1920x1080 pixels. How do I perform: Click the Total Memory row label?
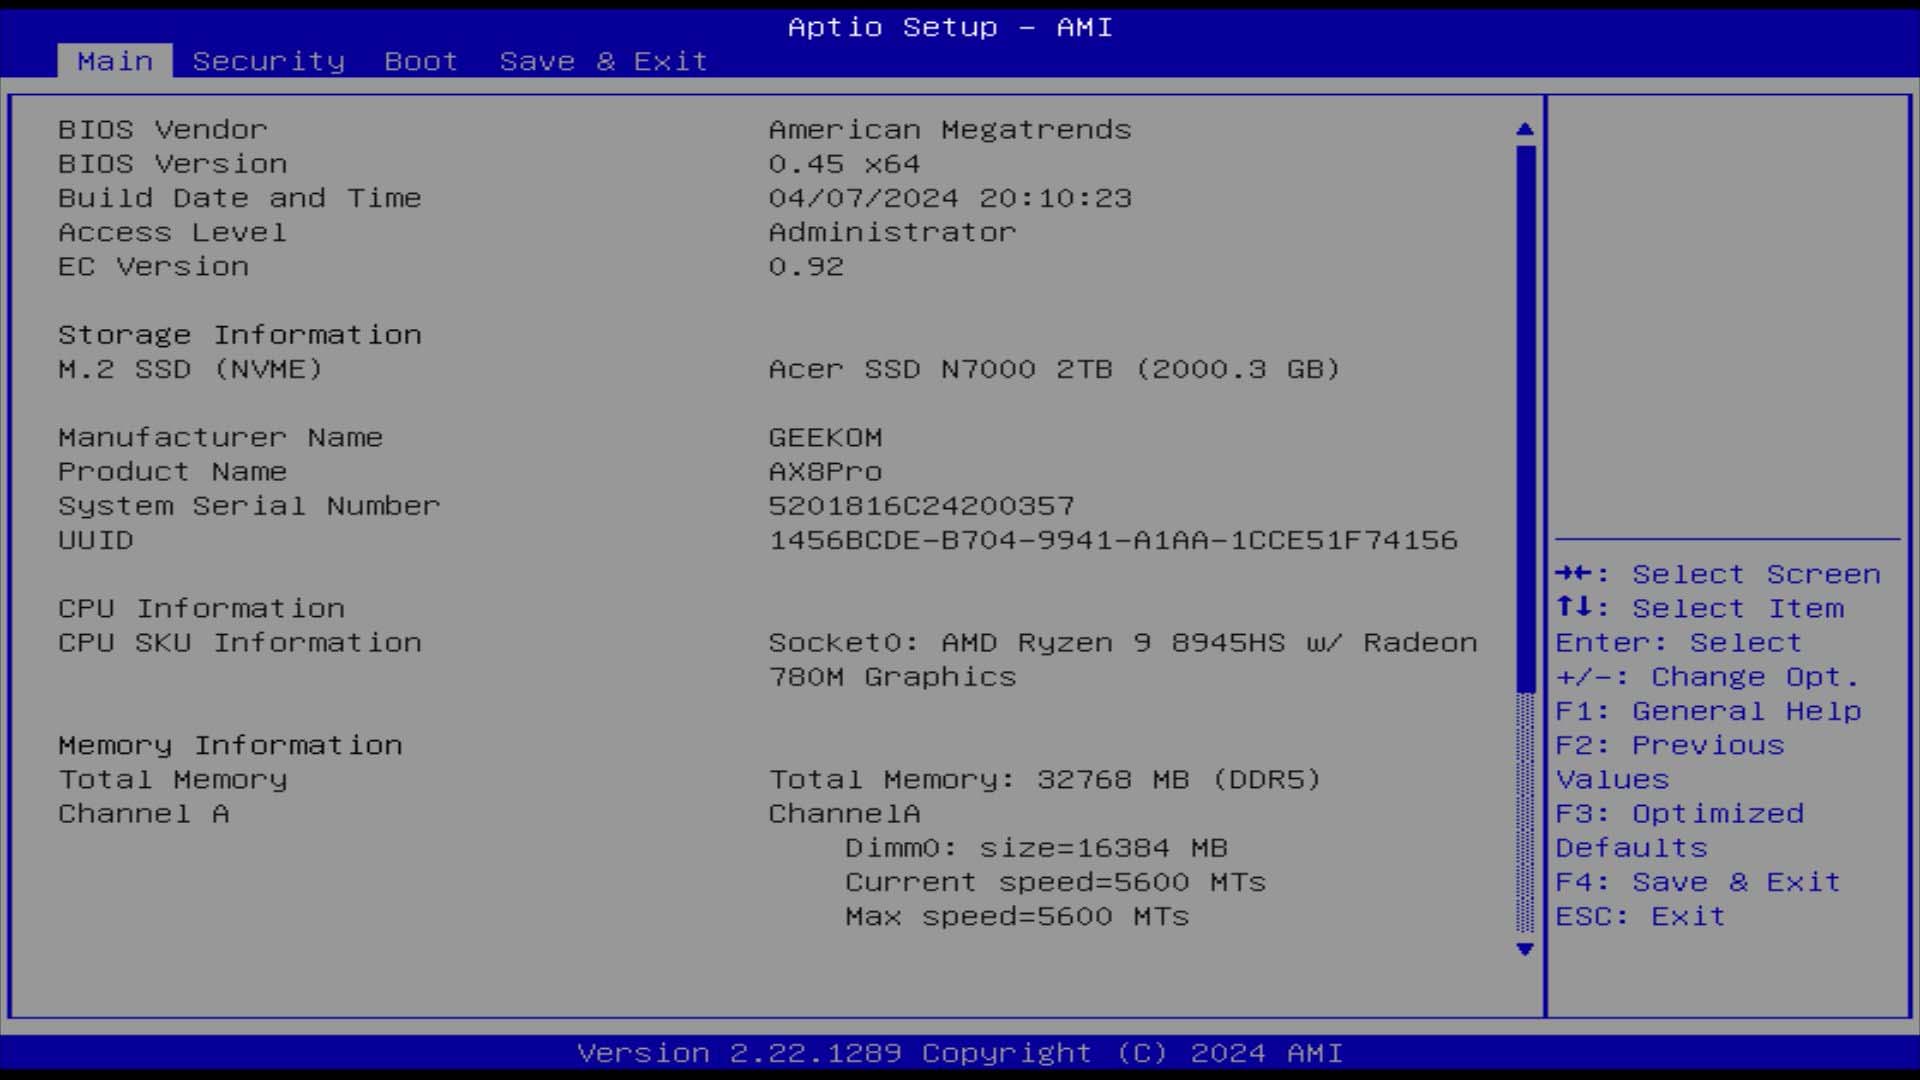(x=172, y=779)
